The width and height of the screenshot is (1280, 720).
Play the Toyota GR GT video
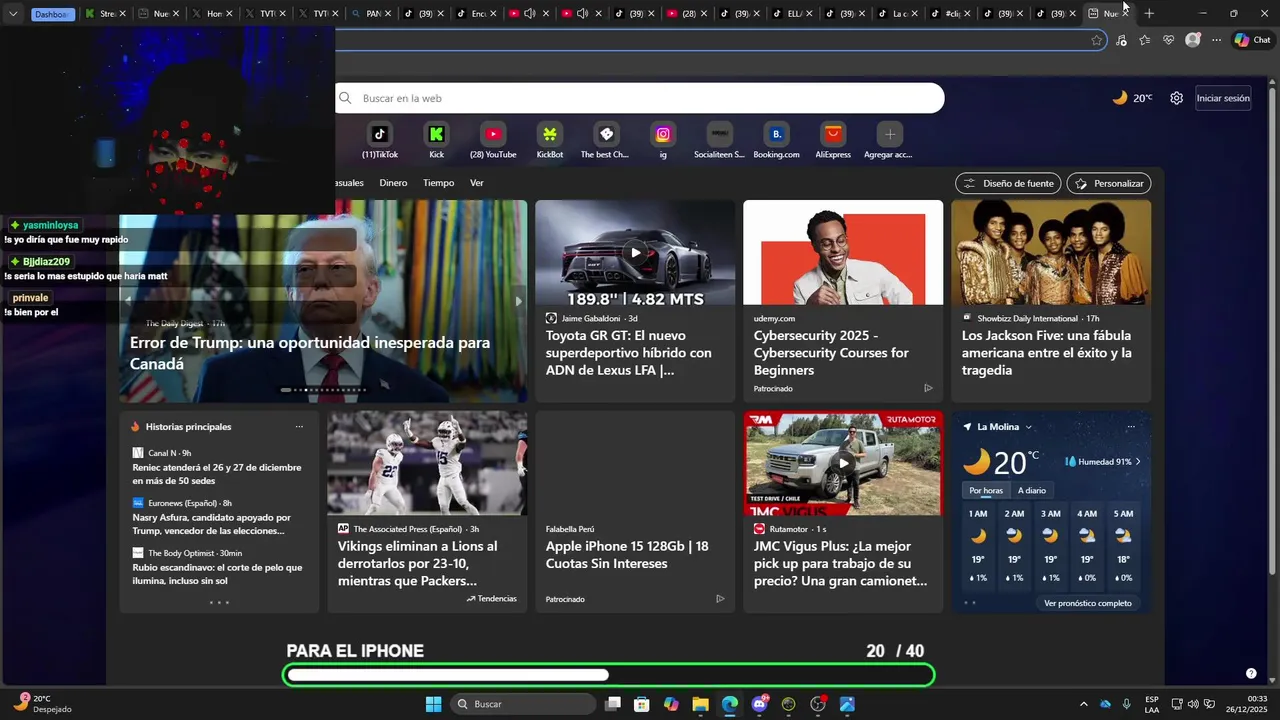tap(635, 252)
